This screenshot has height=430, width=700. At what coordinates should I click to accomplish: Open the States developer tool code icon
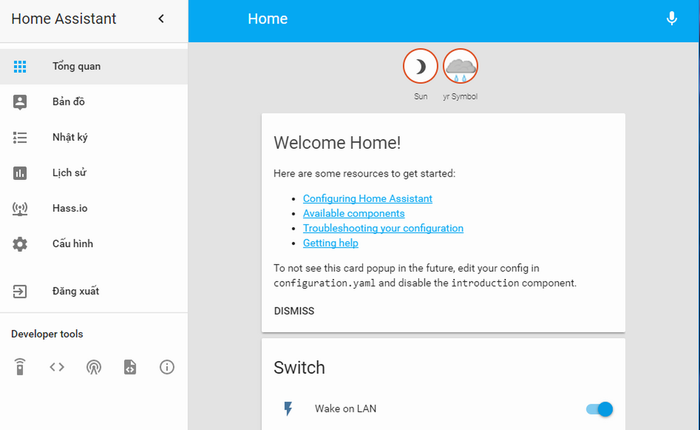pos(57,367)
